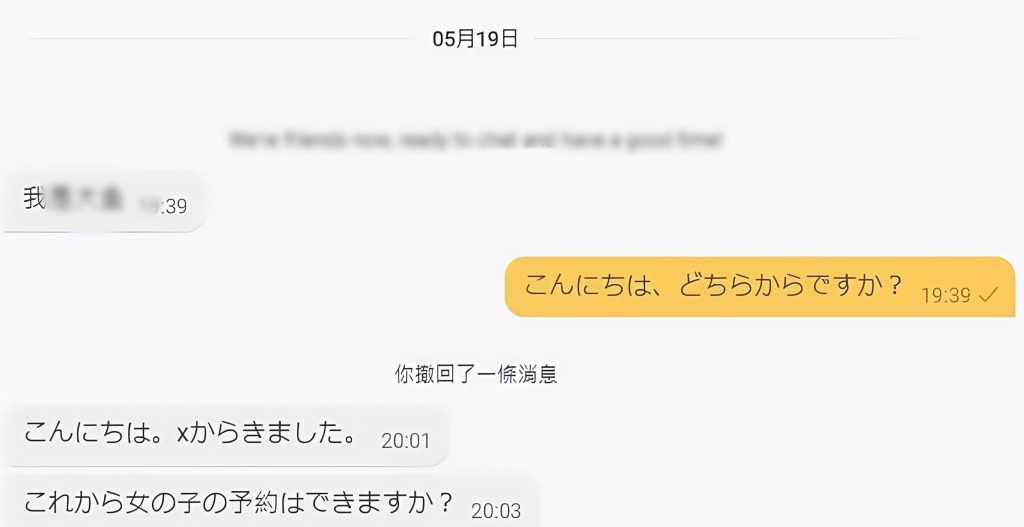
Task: Click the blurred friends system notice
Action: (x=475, y=139)
